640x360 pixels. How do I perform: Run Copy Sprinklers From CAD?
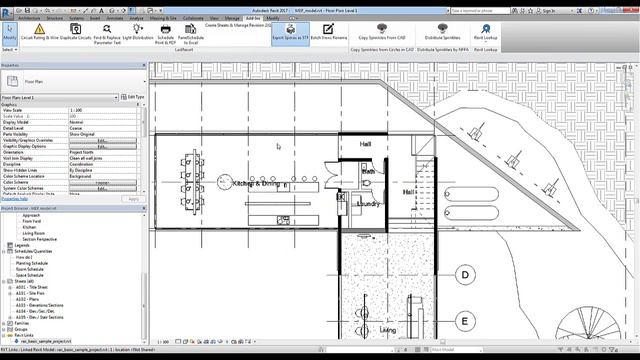(382, 32)
